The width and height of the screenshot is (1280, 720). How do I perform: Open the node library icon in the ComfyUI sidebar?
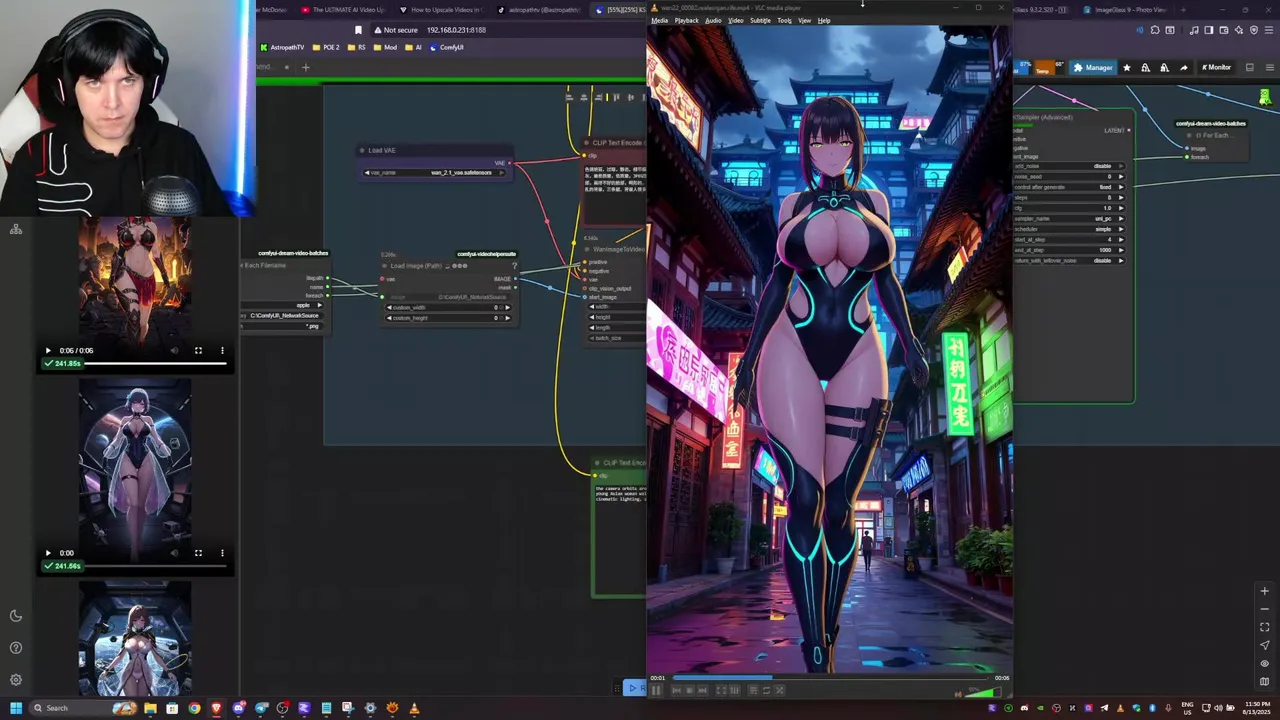16,230
